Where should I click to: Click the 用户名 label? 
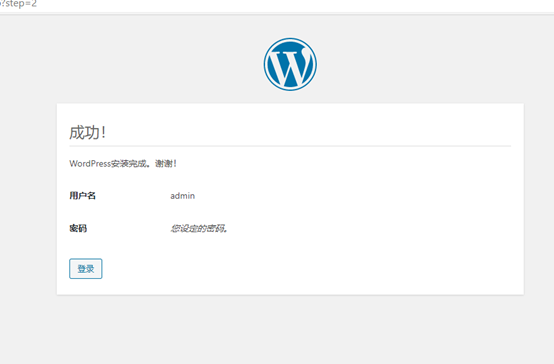point(82,195)
